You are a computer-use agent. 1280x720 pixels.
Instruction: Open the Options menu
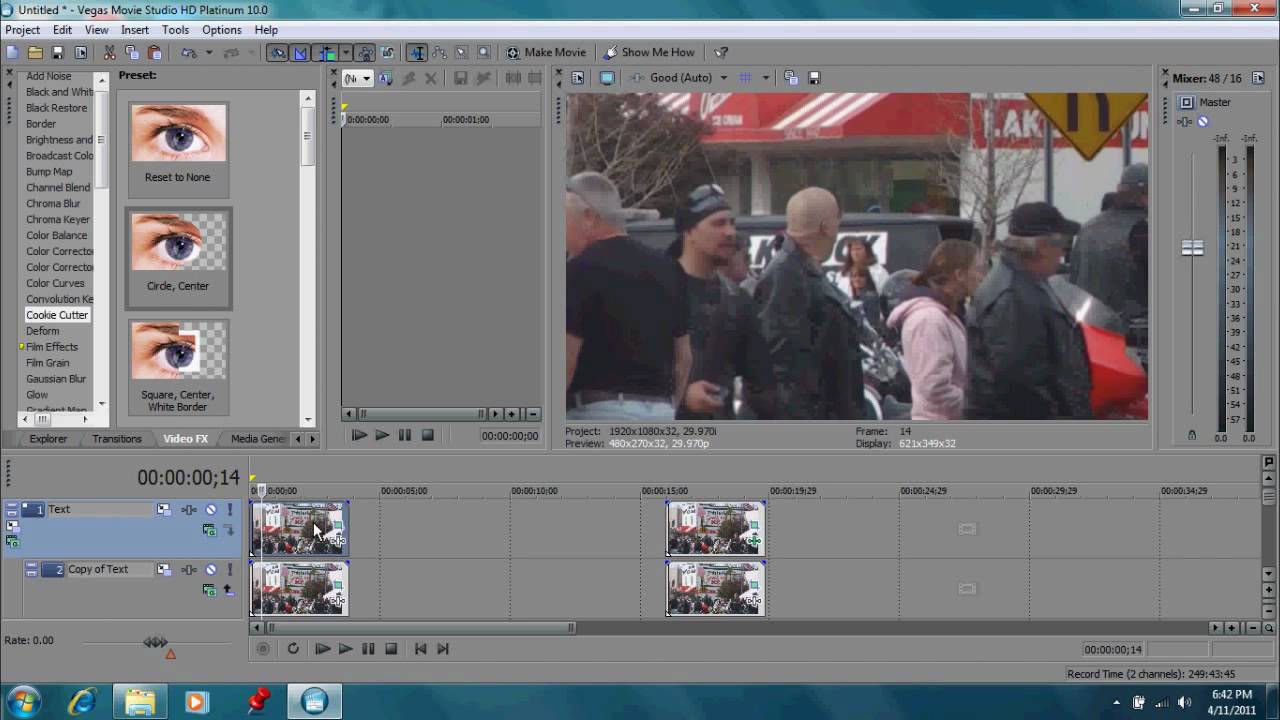point(222,30)
